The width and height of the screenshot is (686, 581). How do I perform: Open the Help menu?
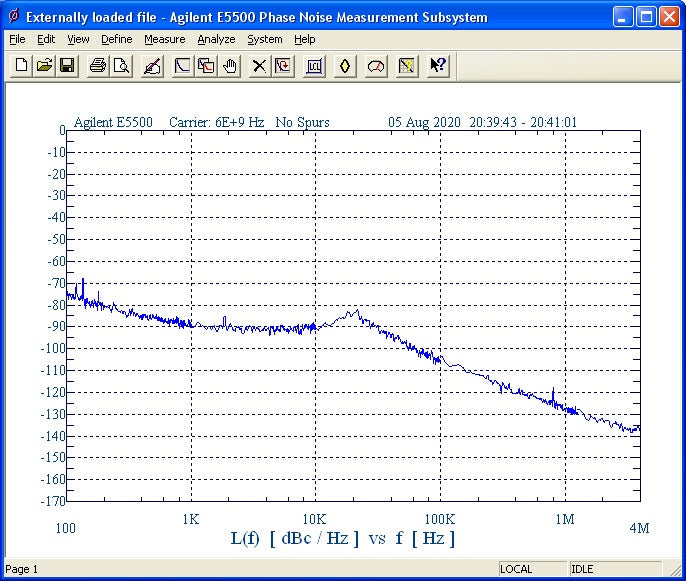tap(305, 39)
